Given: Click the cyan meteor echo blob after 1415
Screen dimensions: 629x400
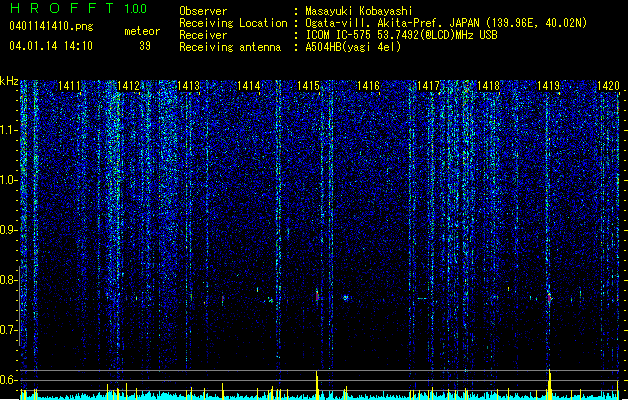Looking at the screenshot, I should coord(346,298).
